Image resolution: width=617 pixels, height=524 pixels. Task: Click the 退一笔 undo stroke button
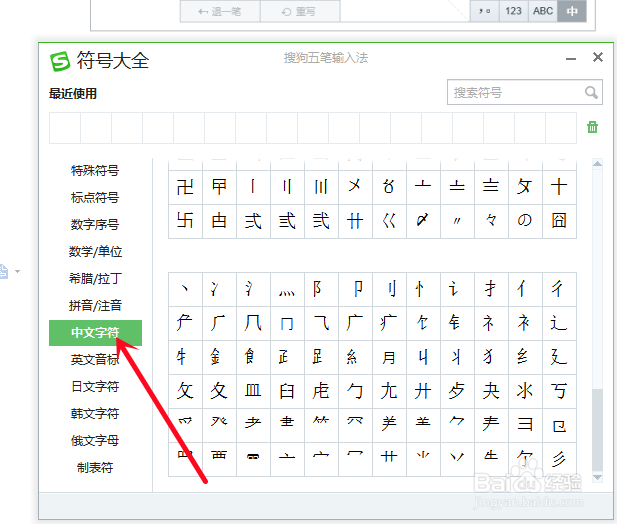pyautogui.click(x=220, y=11)
